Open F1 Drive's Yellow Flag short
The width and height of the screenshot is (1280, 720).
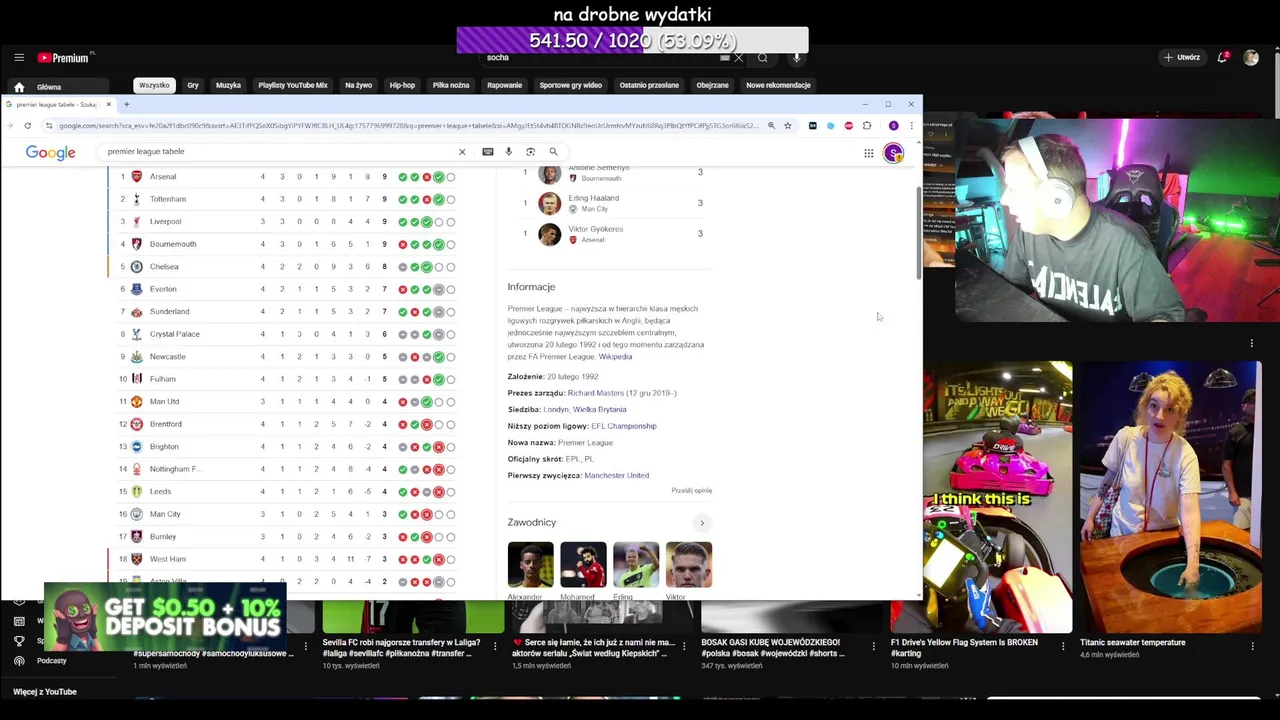click(x=997, y=497)
